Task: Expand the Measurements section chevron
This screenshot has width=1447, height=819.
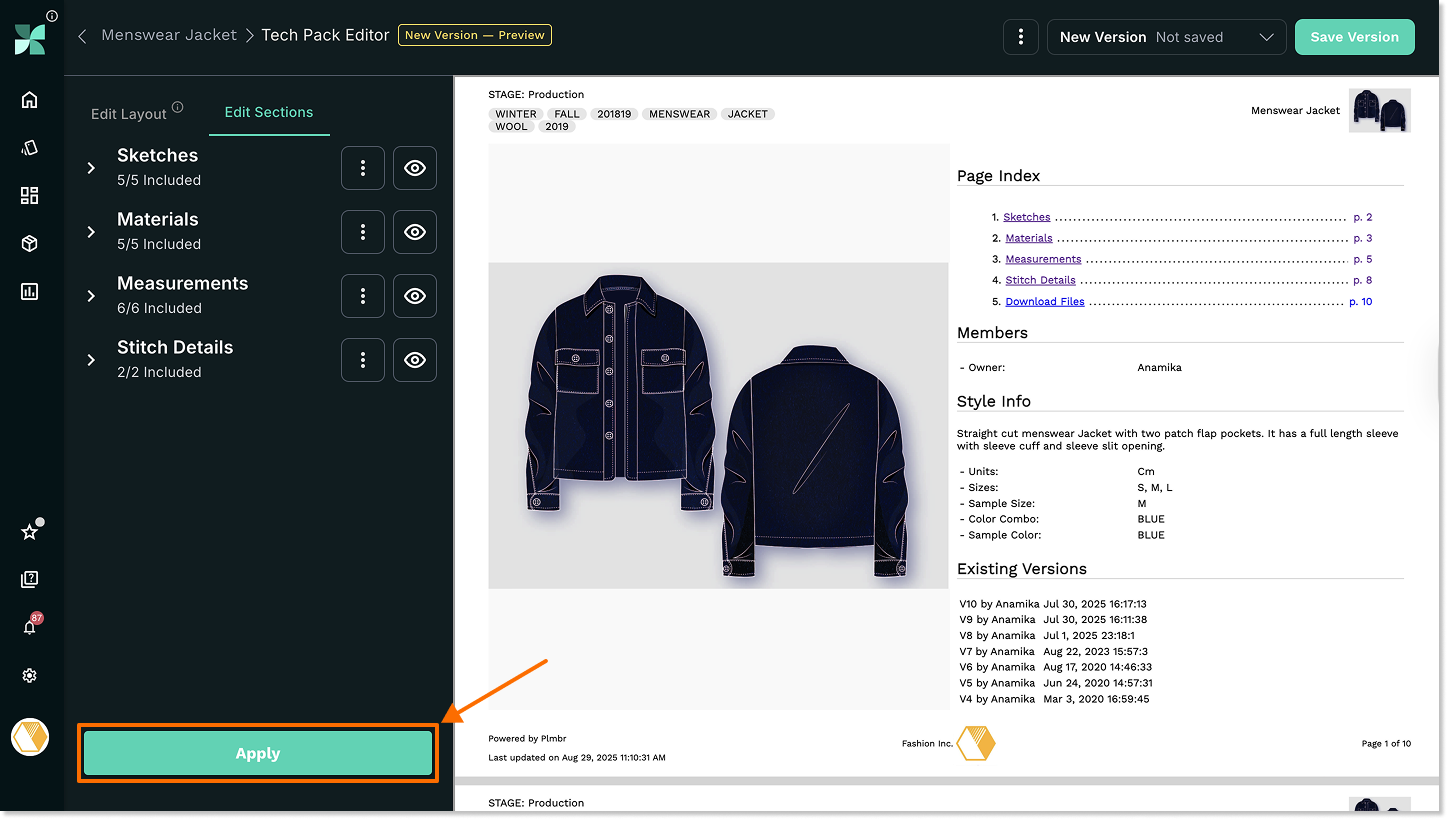Action: pyautogui.click(x=91, y=296)
